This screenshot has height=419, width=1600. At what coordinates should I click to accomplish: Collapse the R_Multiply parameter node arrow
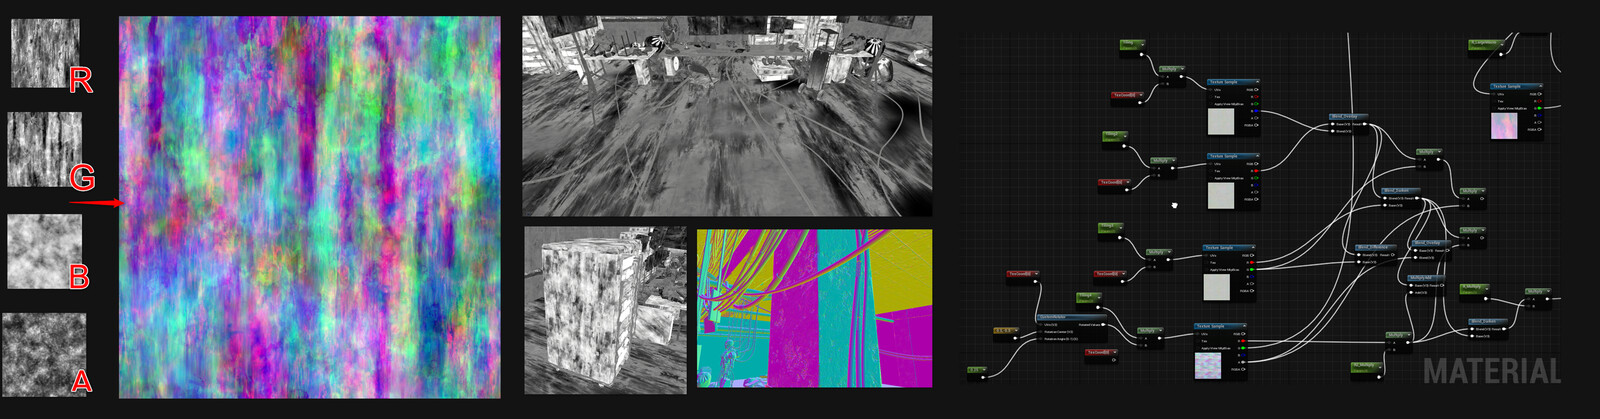click(x=1486, y=287)
